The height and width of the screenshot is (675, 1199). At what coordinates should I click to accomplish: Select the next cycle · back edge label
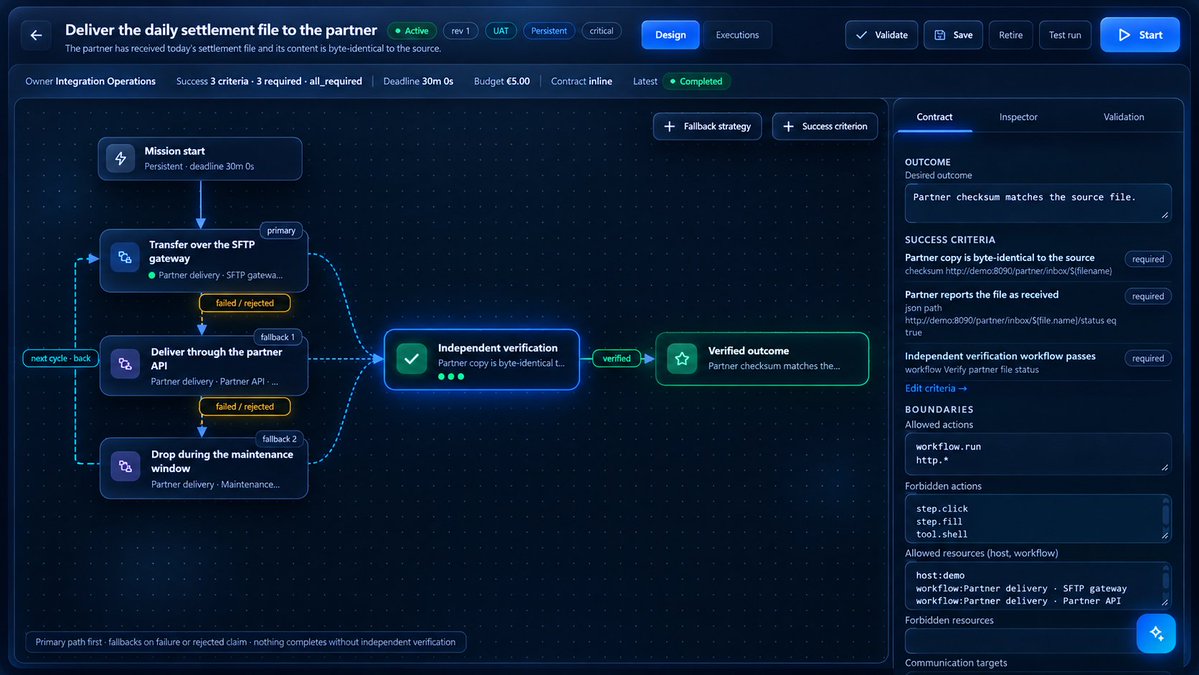tap(60, 359)
